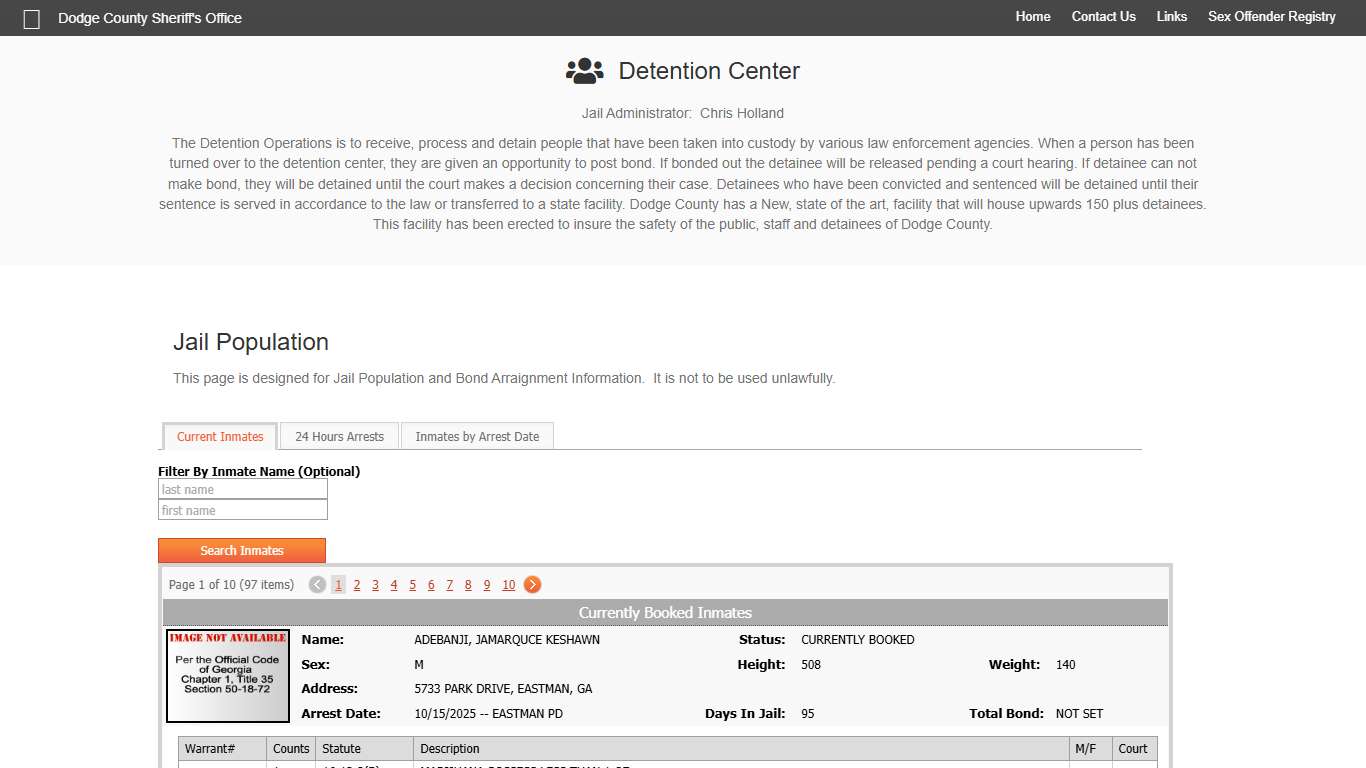Switch to Inmates by Arrest Date tab
The width and height of the screenshot is (1366, 768).
[477, 437]
